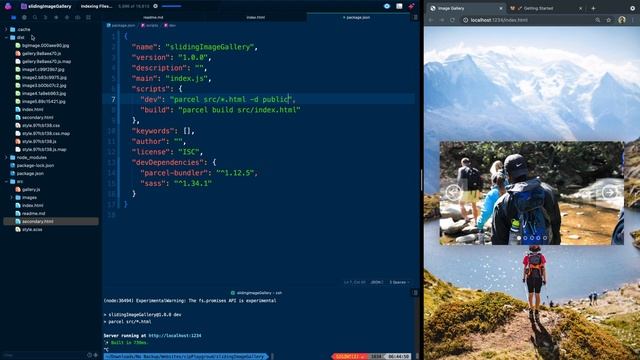This screenshot has height=360, width=640.
Task: Select the style css.map file in dist
Action: pyautogui.click(x=46, y=133)
